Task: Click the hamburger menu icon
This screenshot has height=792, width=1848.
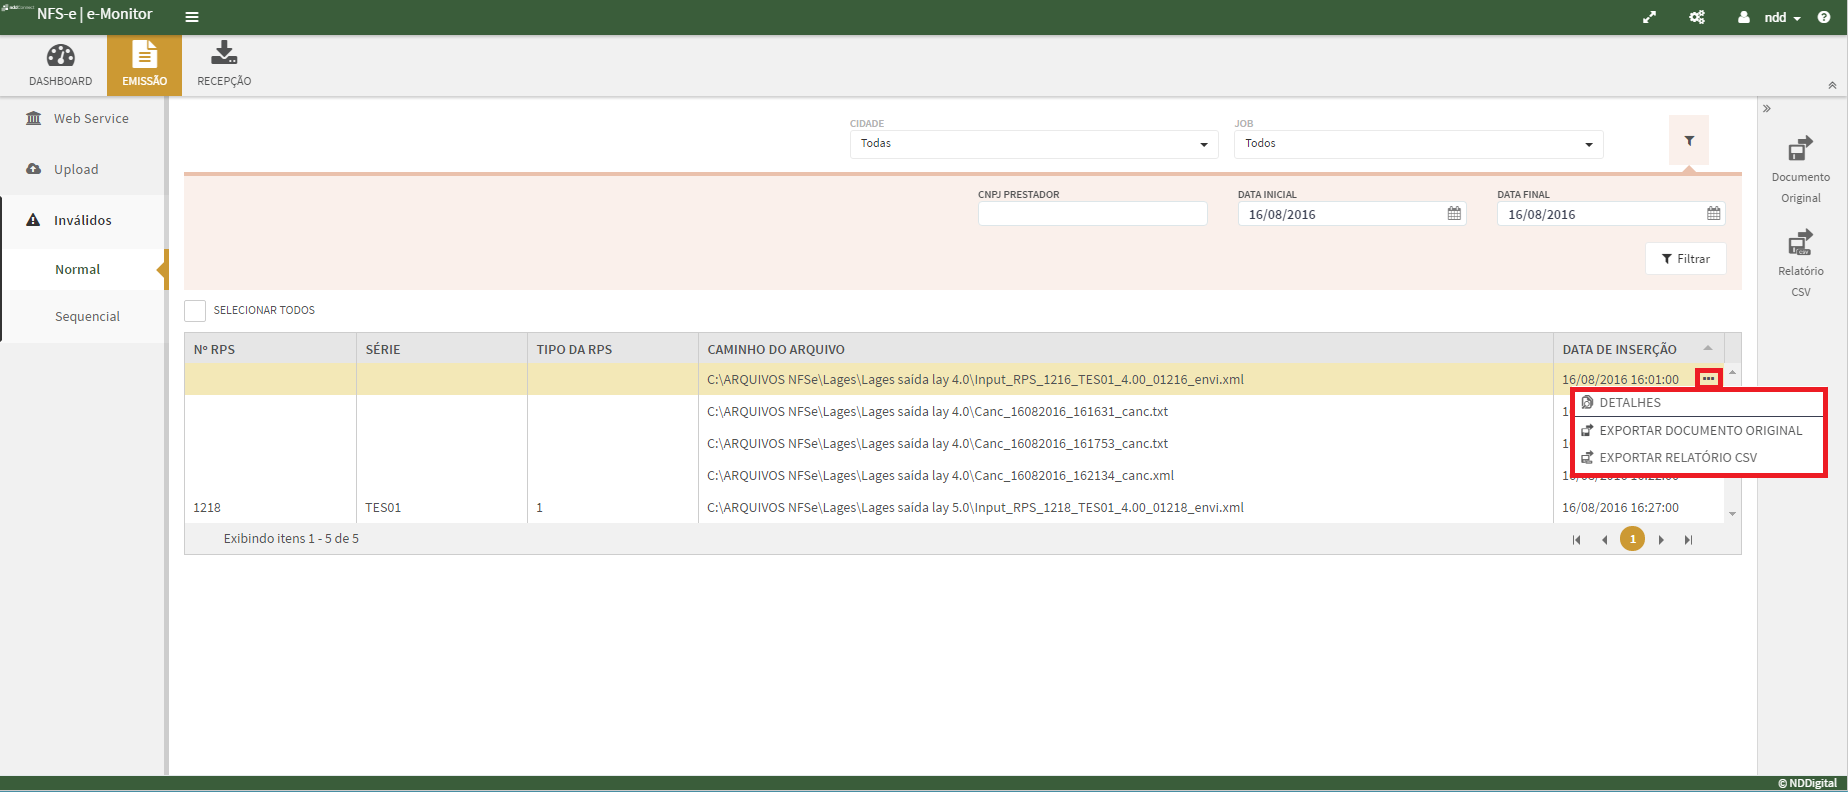Action: click(192, 17)
